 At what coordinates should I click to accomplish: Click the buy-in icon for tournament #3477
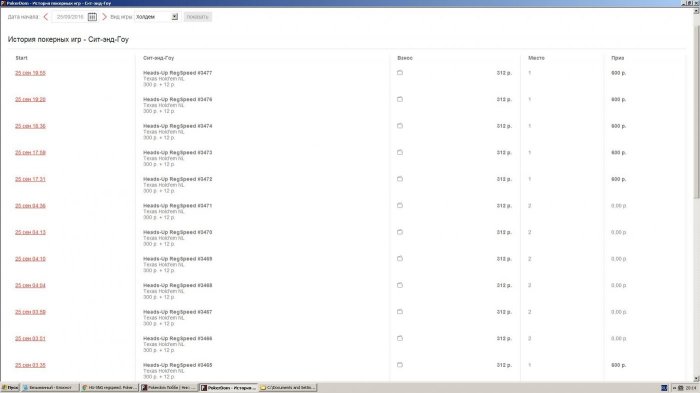[x=400, y=72]
